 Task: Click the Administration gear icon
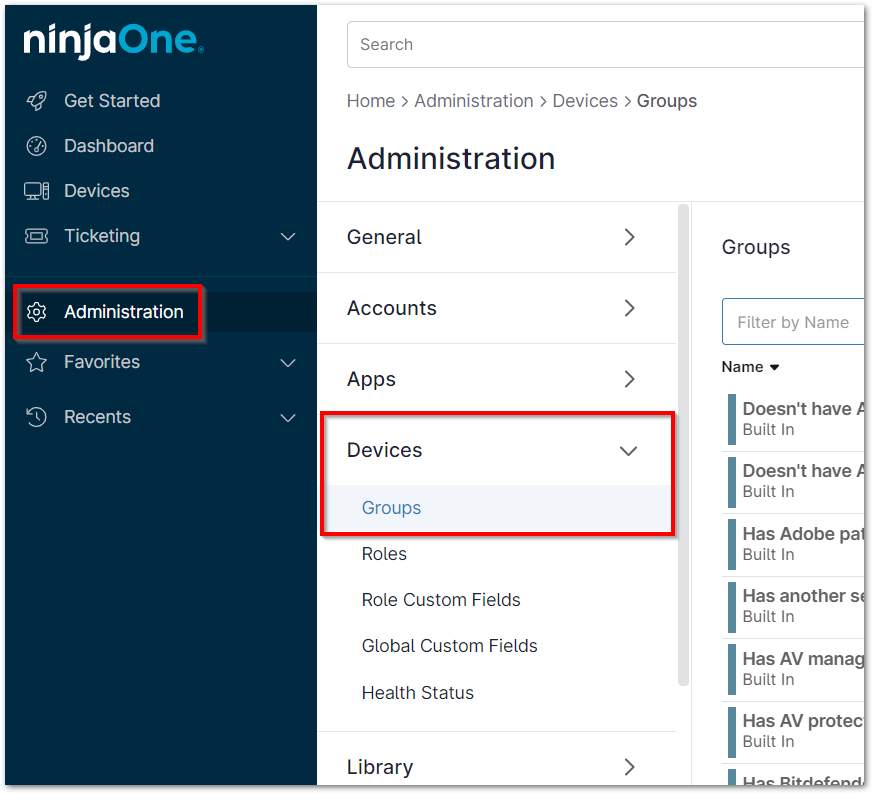click(x=37, y=312)
